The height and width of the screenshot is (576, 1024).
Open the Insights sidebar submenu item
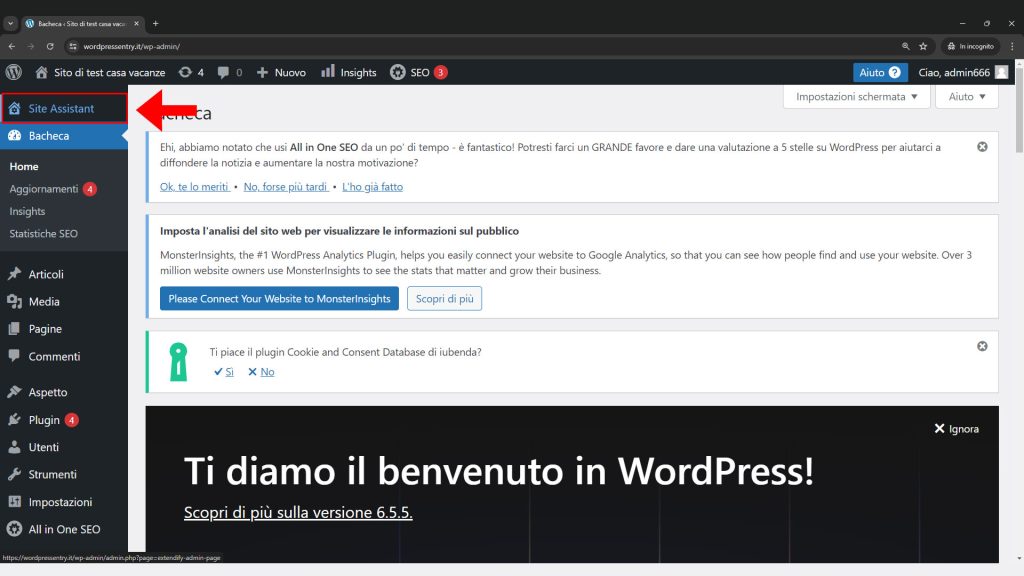(27, 212)
